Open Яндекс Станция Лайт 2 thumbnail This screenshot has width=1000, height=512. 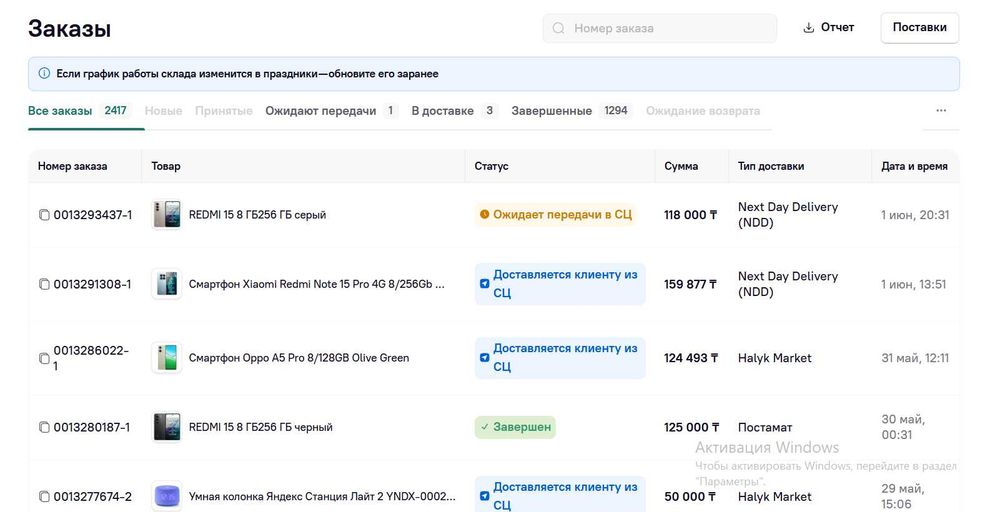pos(166,496)
